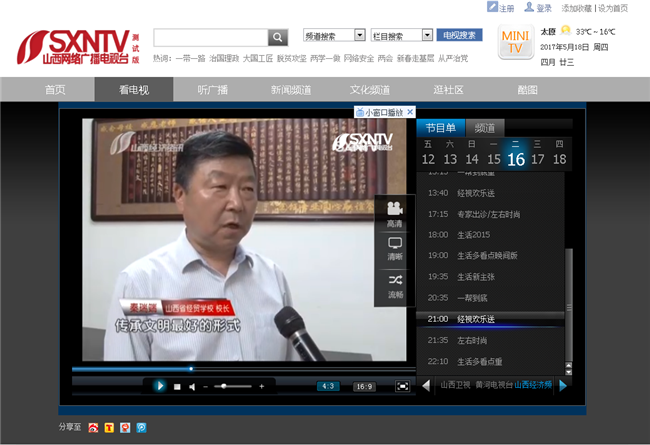
Task: Select the 21:00 经视欢乐送 program
Action: 490,319
